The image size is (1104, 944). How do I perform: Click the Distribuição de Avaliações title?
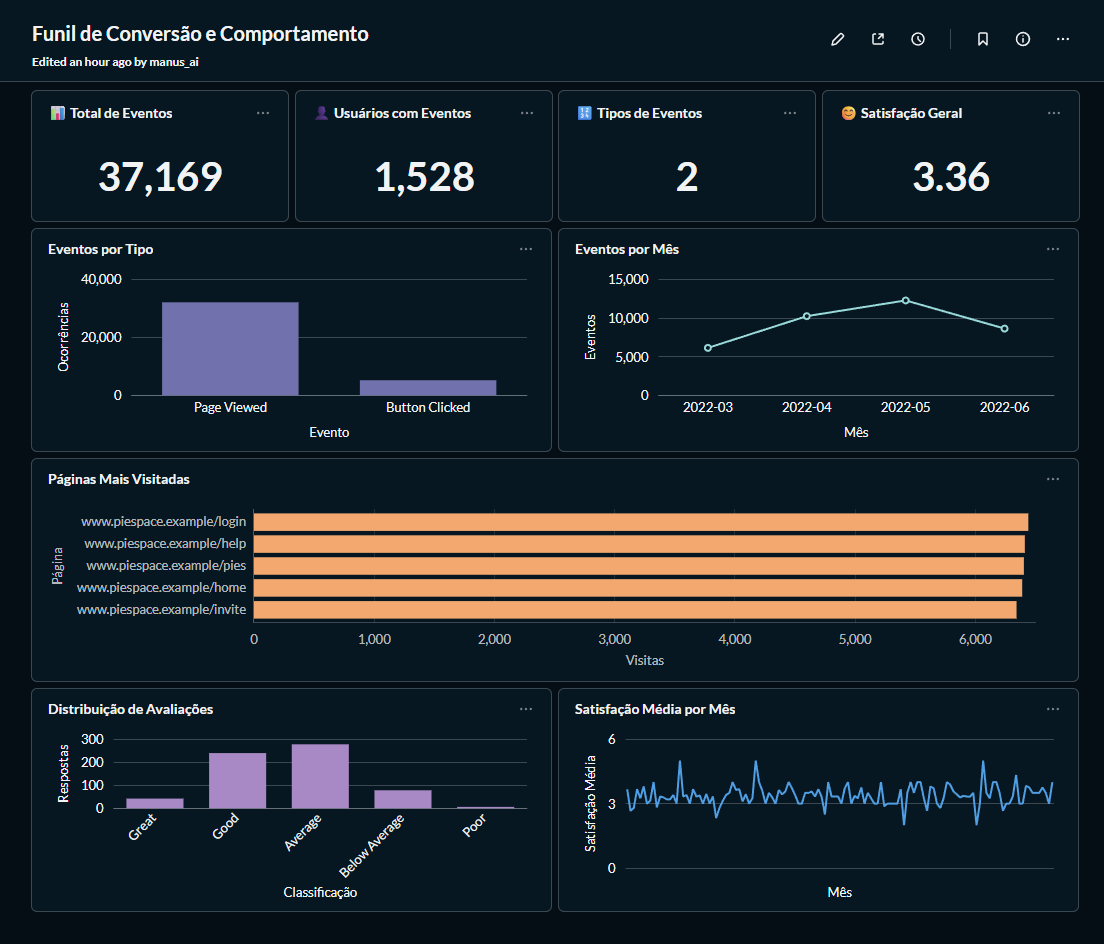coord(131,709)
